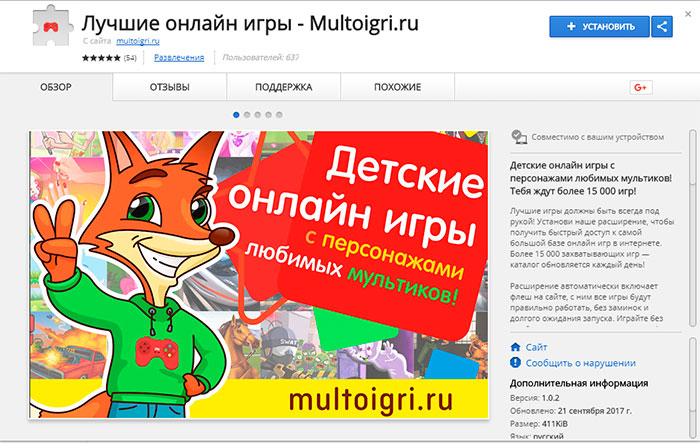Switch to the Отзывы tab
This screenshot has height=443, width=700.
click(170, 87)
